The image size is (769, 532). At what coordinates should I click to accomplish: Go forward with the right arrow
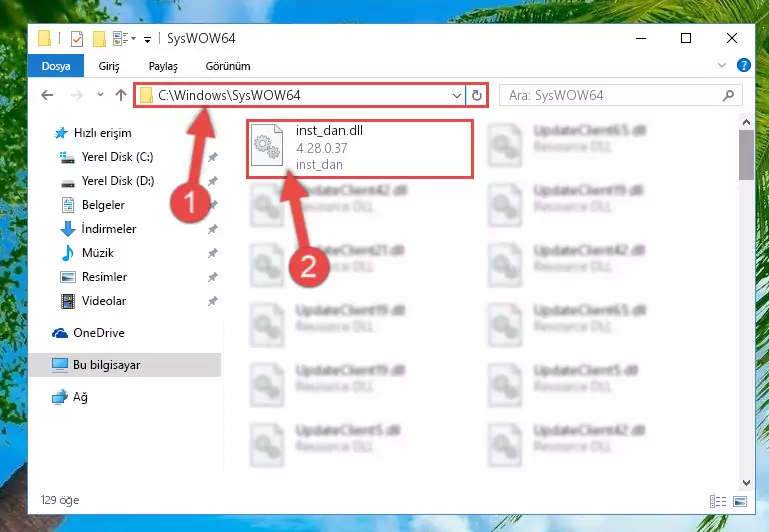point(77,95)
